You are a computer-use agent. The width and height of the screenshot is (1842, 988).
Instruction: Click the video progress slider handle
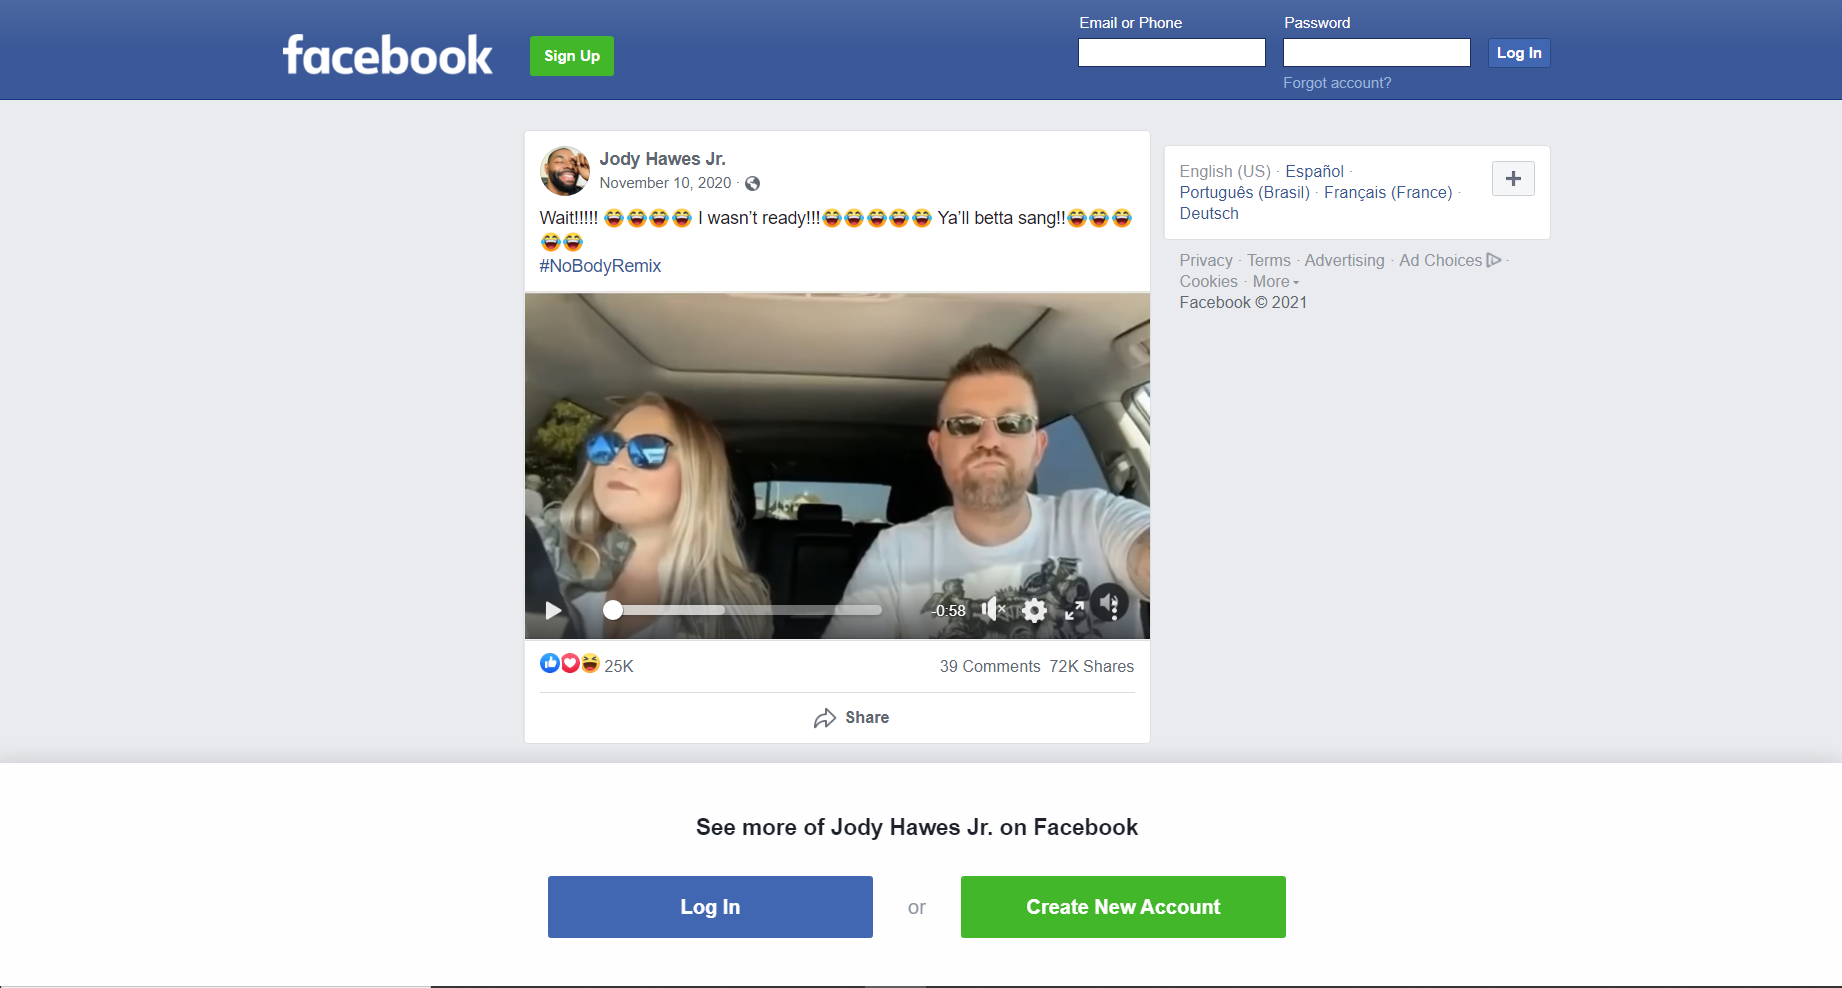[x=613, y=610]
